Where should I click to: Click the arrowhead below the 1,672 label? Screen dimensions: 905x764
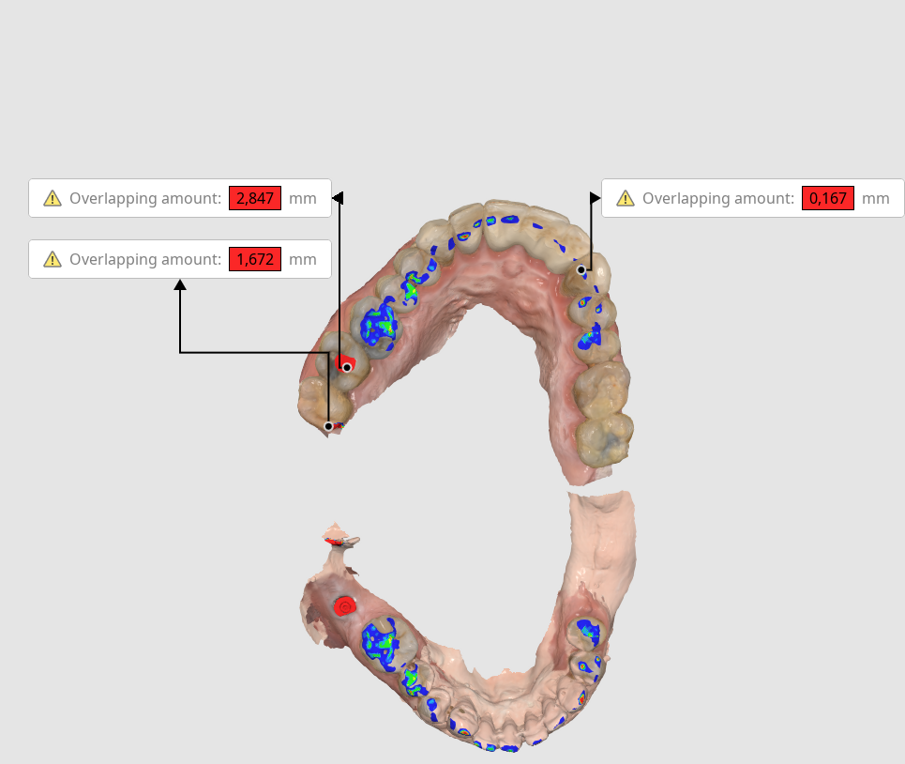tap(180, 285)
